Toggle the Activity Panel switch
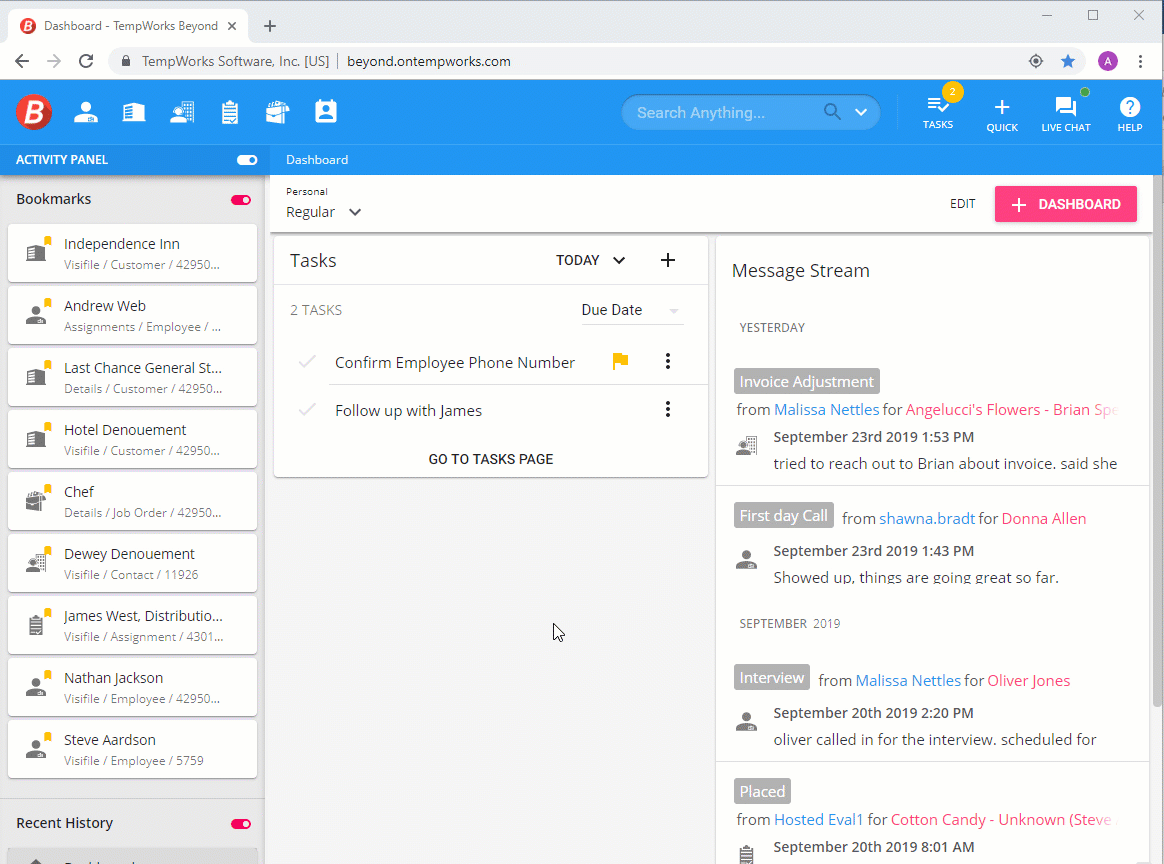The image size is (1164, 864). 247,160
